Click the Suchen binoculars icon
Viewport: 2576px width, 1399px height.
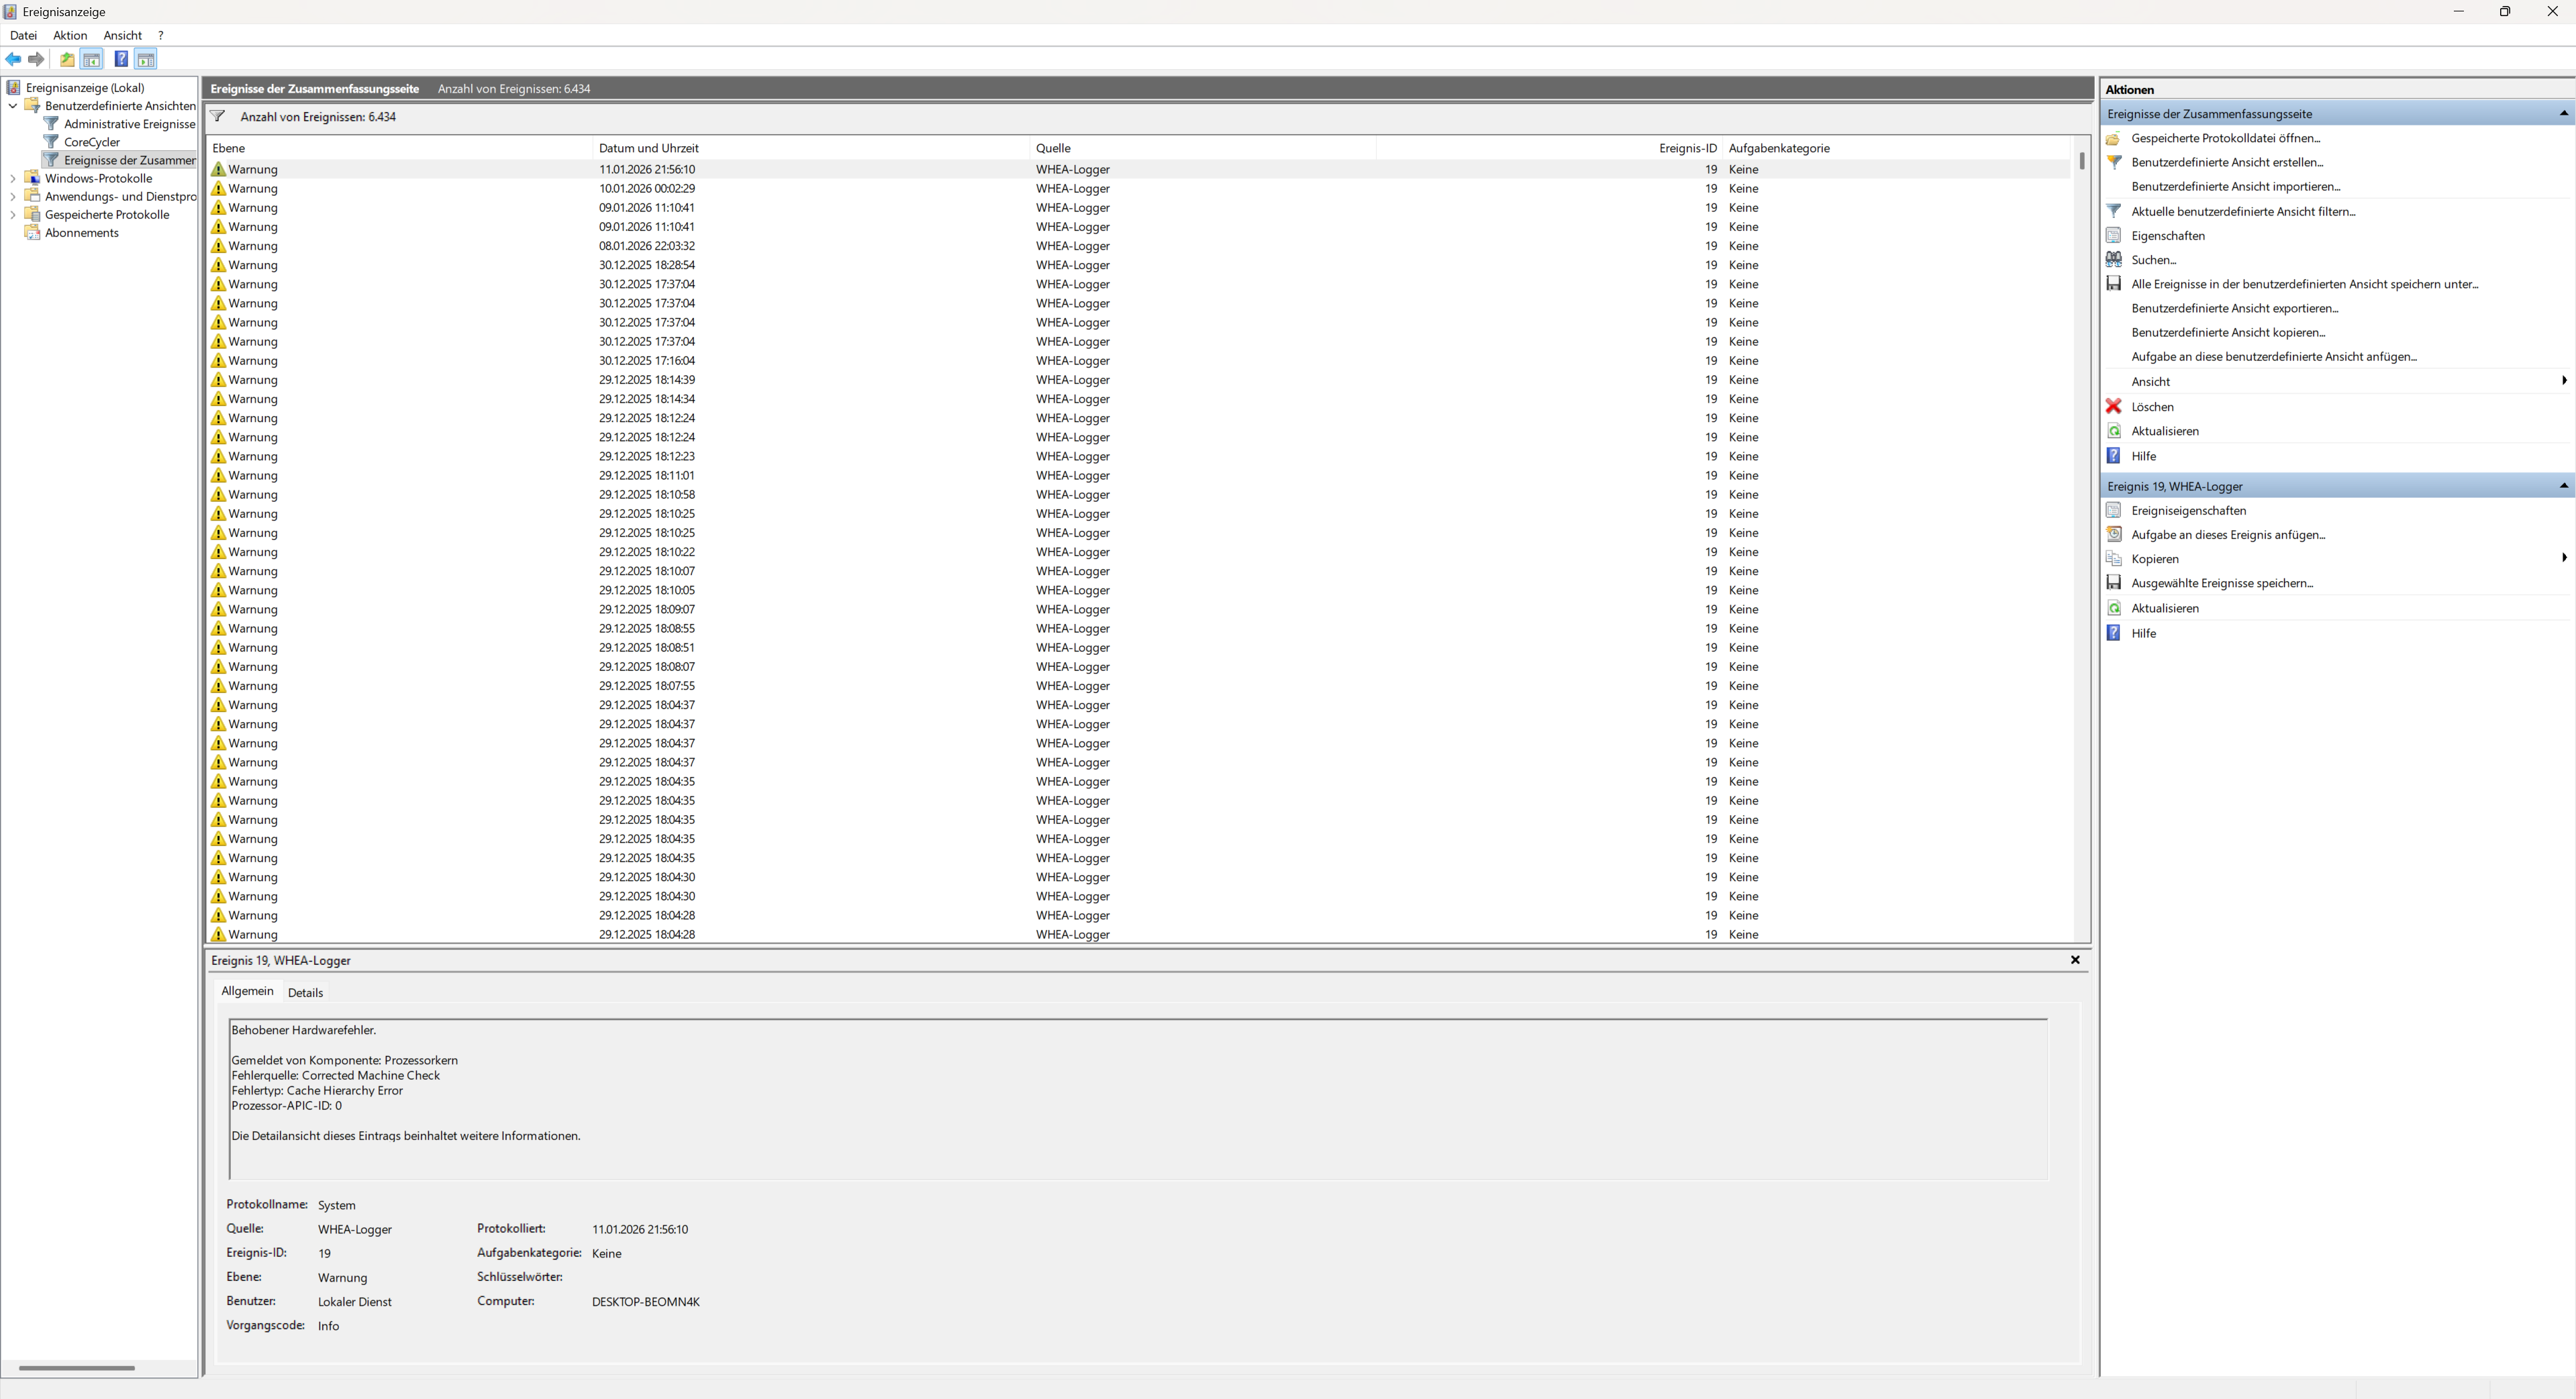(2113, 259)
